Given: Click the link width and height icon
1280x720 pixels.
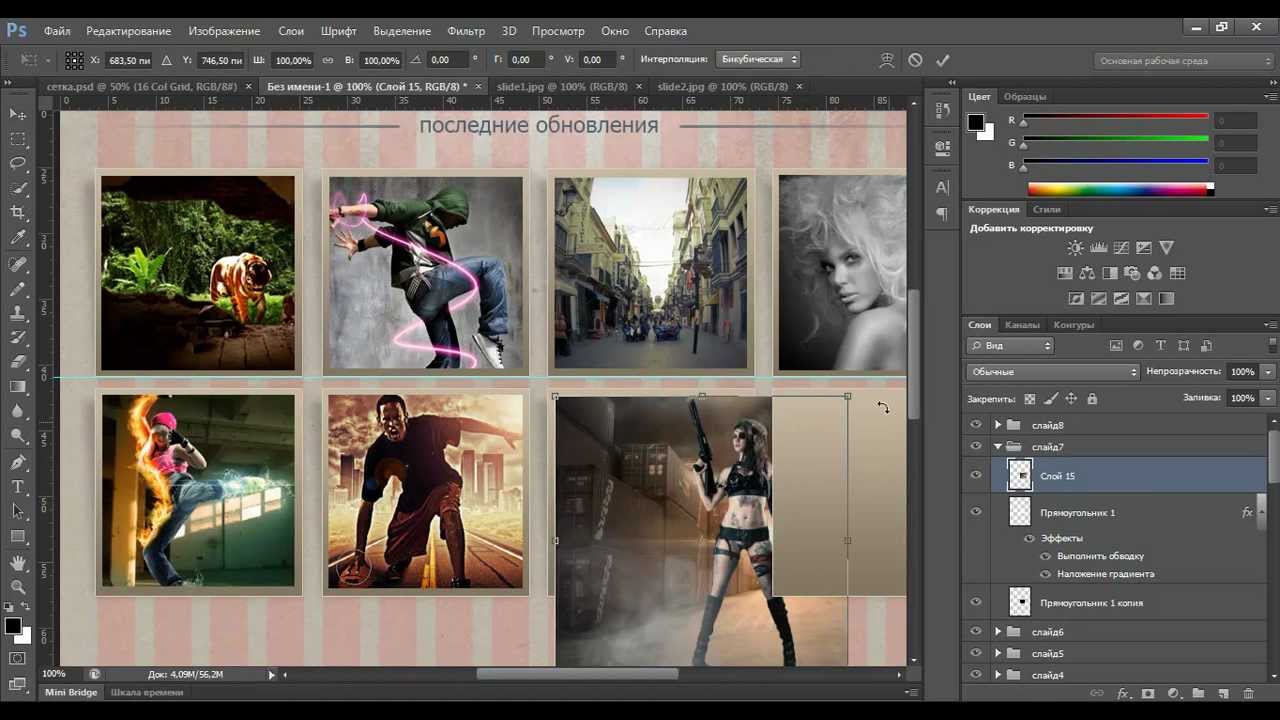Looking at the screenshot, I should pyautogui.click(x=328, y=60).
